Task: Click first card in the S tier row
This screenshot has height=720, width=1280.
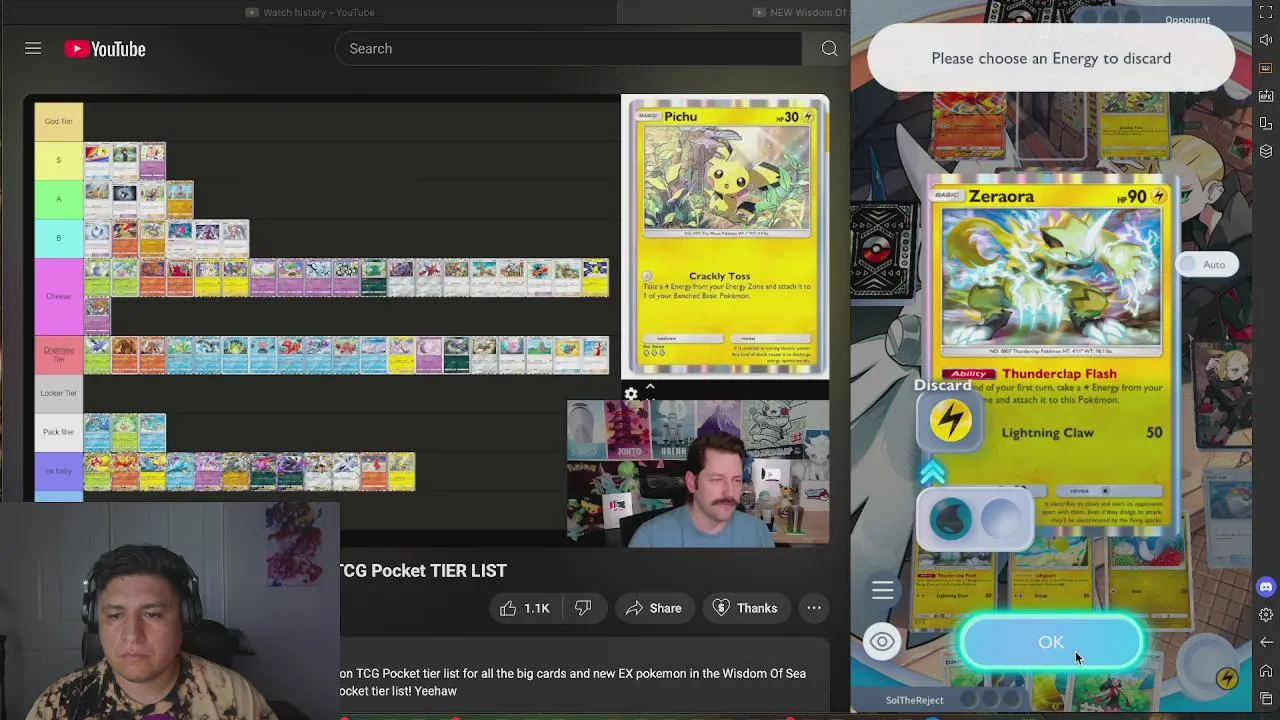Action: point(97,160)
